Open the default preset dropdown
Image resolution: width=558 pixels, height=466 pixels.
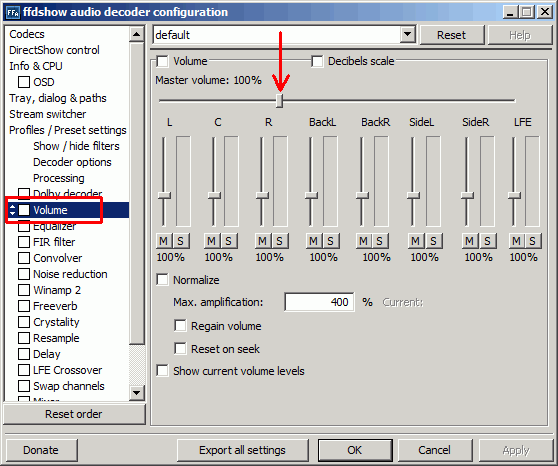point(407,35)
